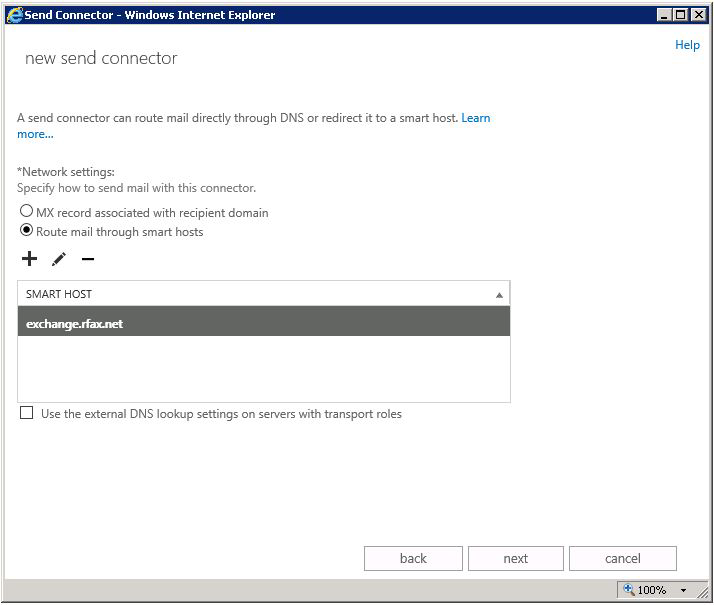Enable external DNS lookup settings checkbox
Viewport: 714px width, 605px height.
pyautogui.click(x=27, y=413)
